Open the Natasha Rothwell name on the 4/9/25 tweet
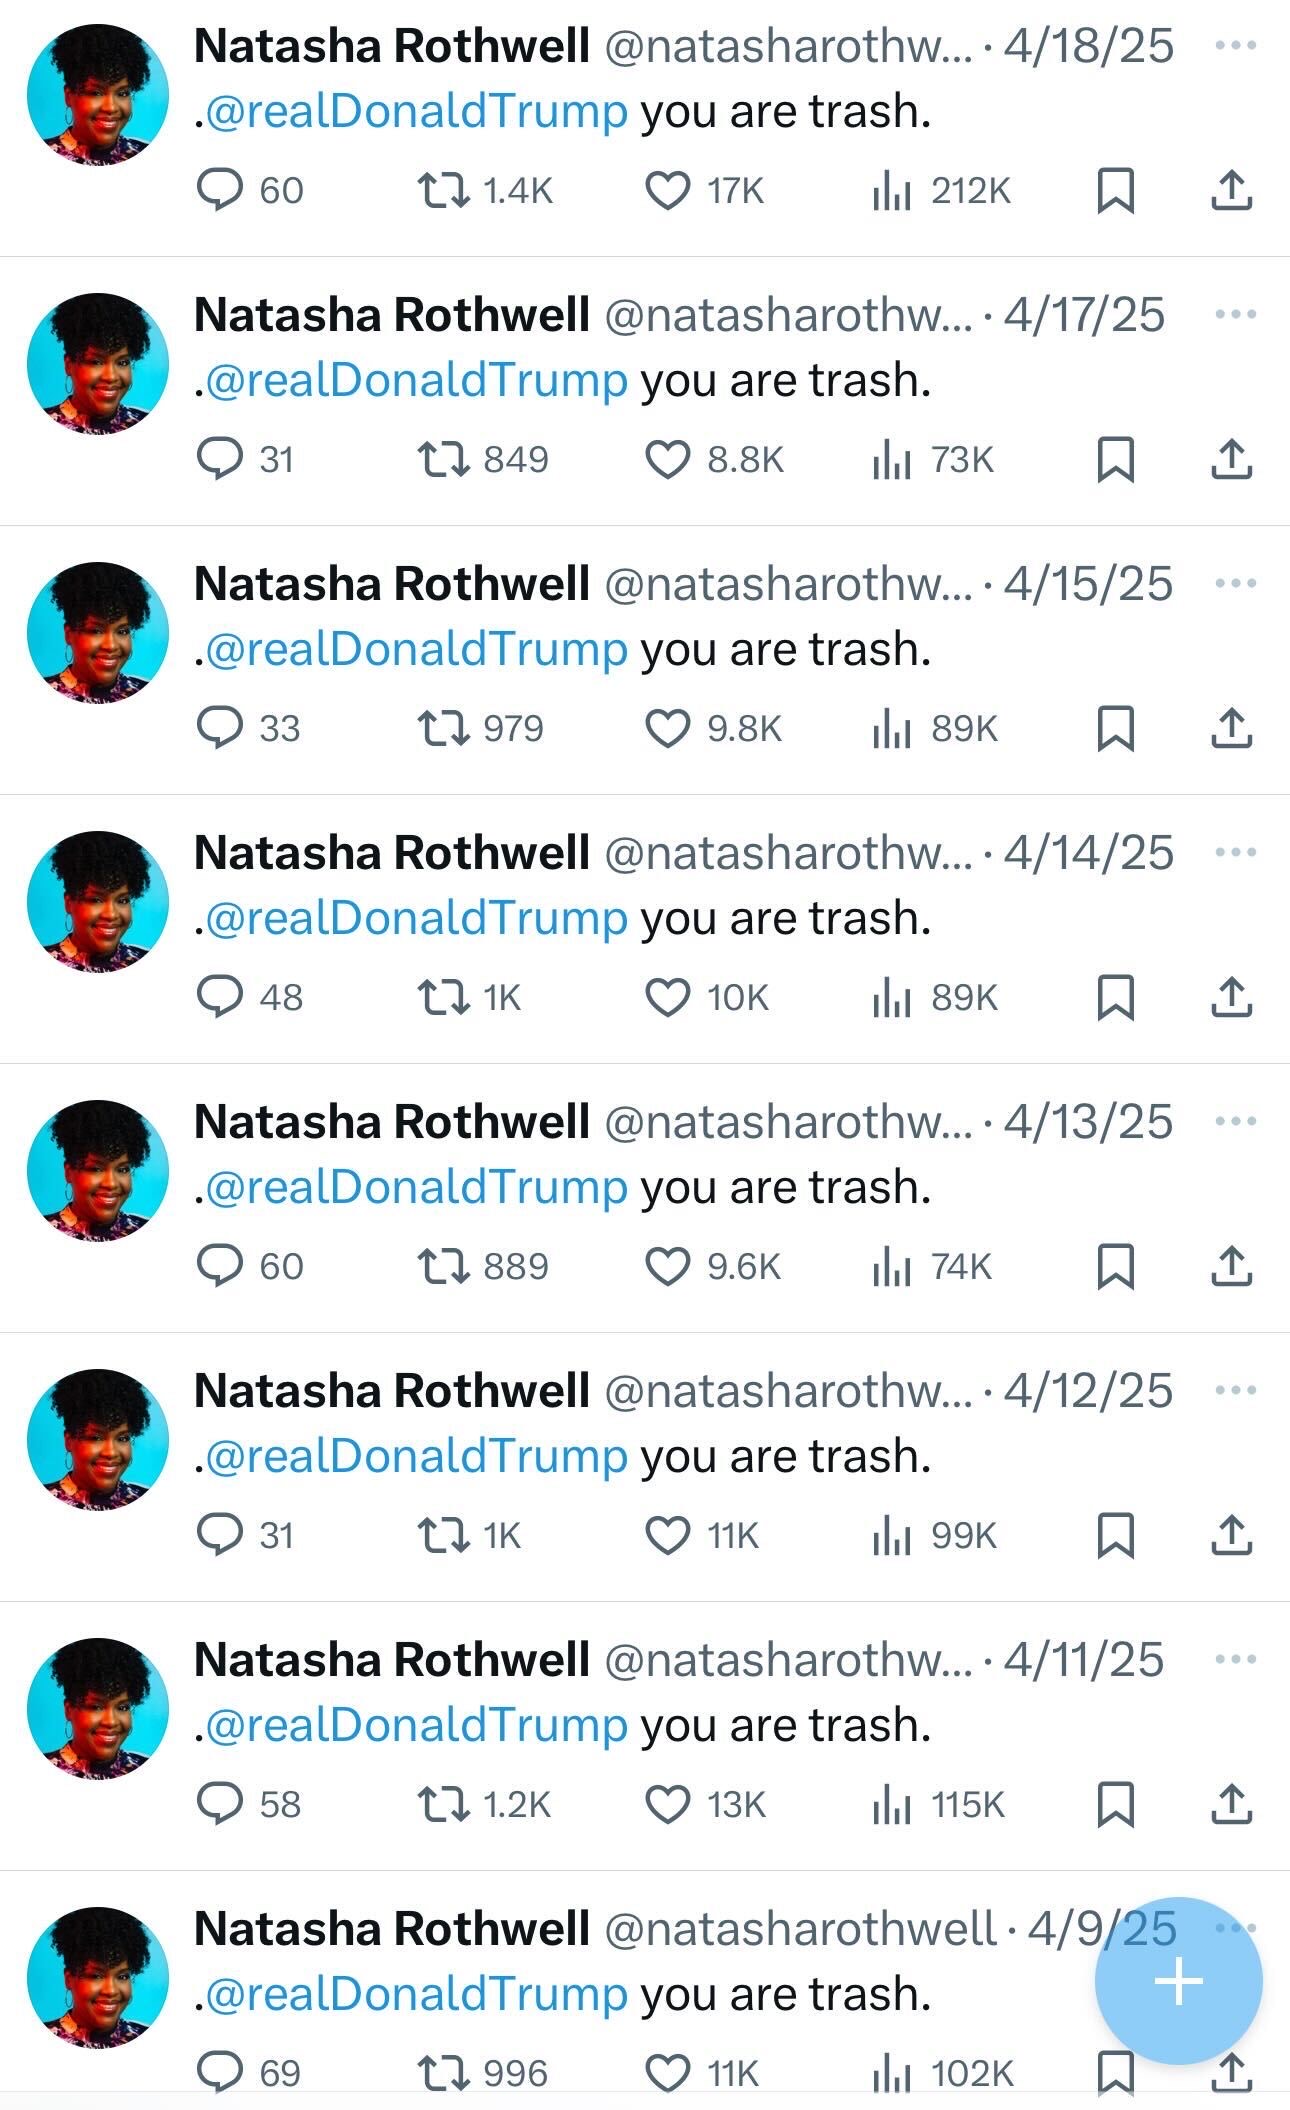This screenshot has height=2110, width=1290. (x=391, y=1928)
